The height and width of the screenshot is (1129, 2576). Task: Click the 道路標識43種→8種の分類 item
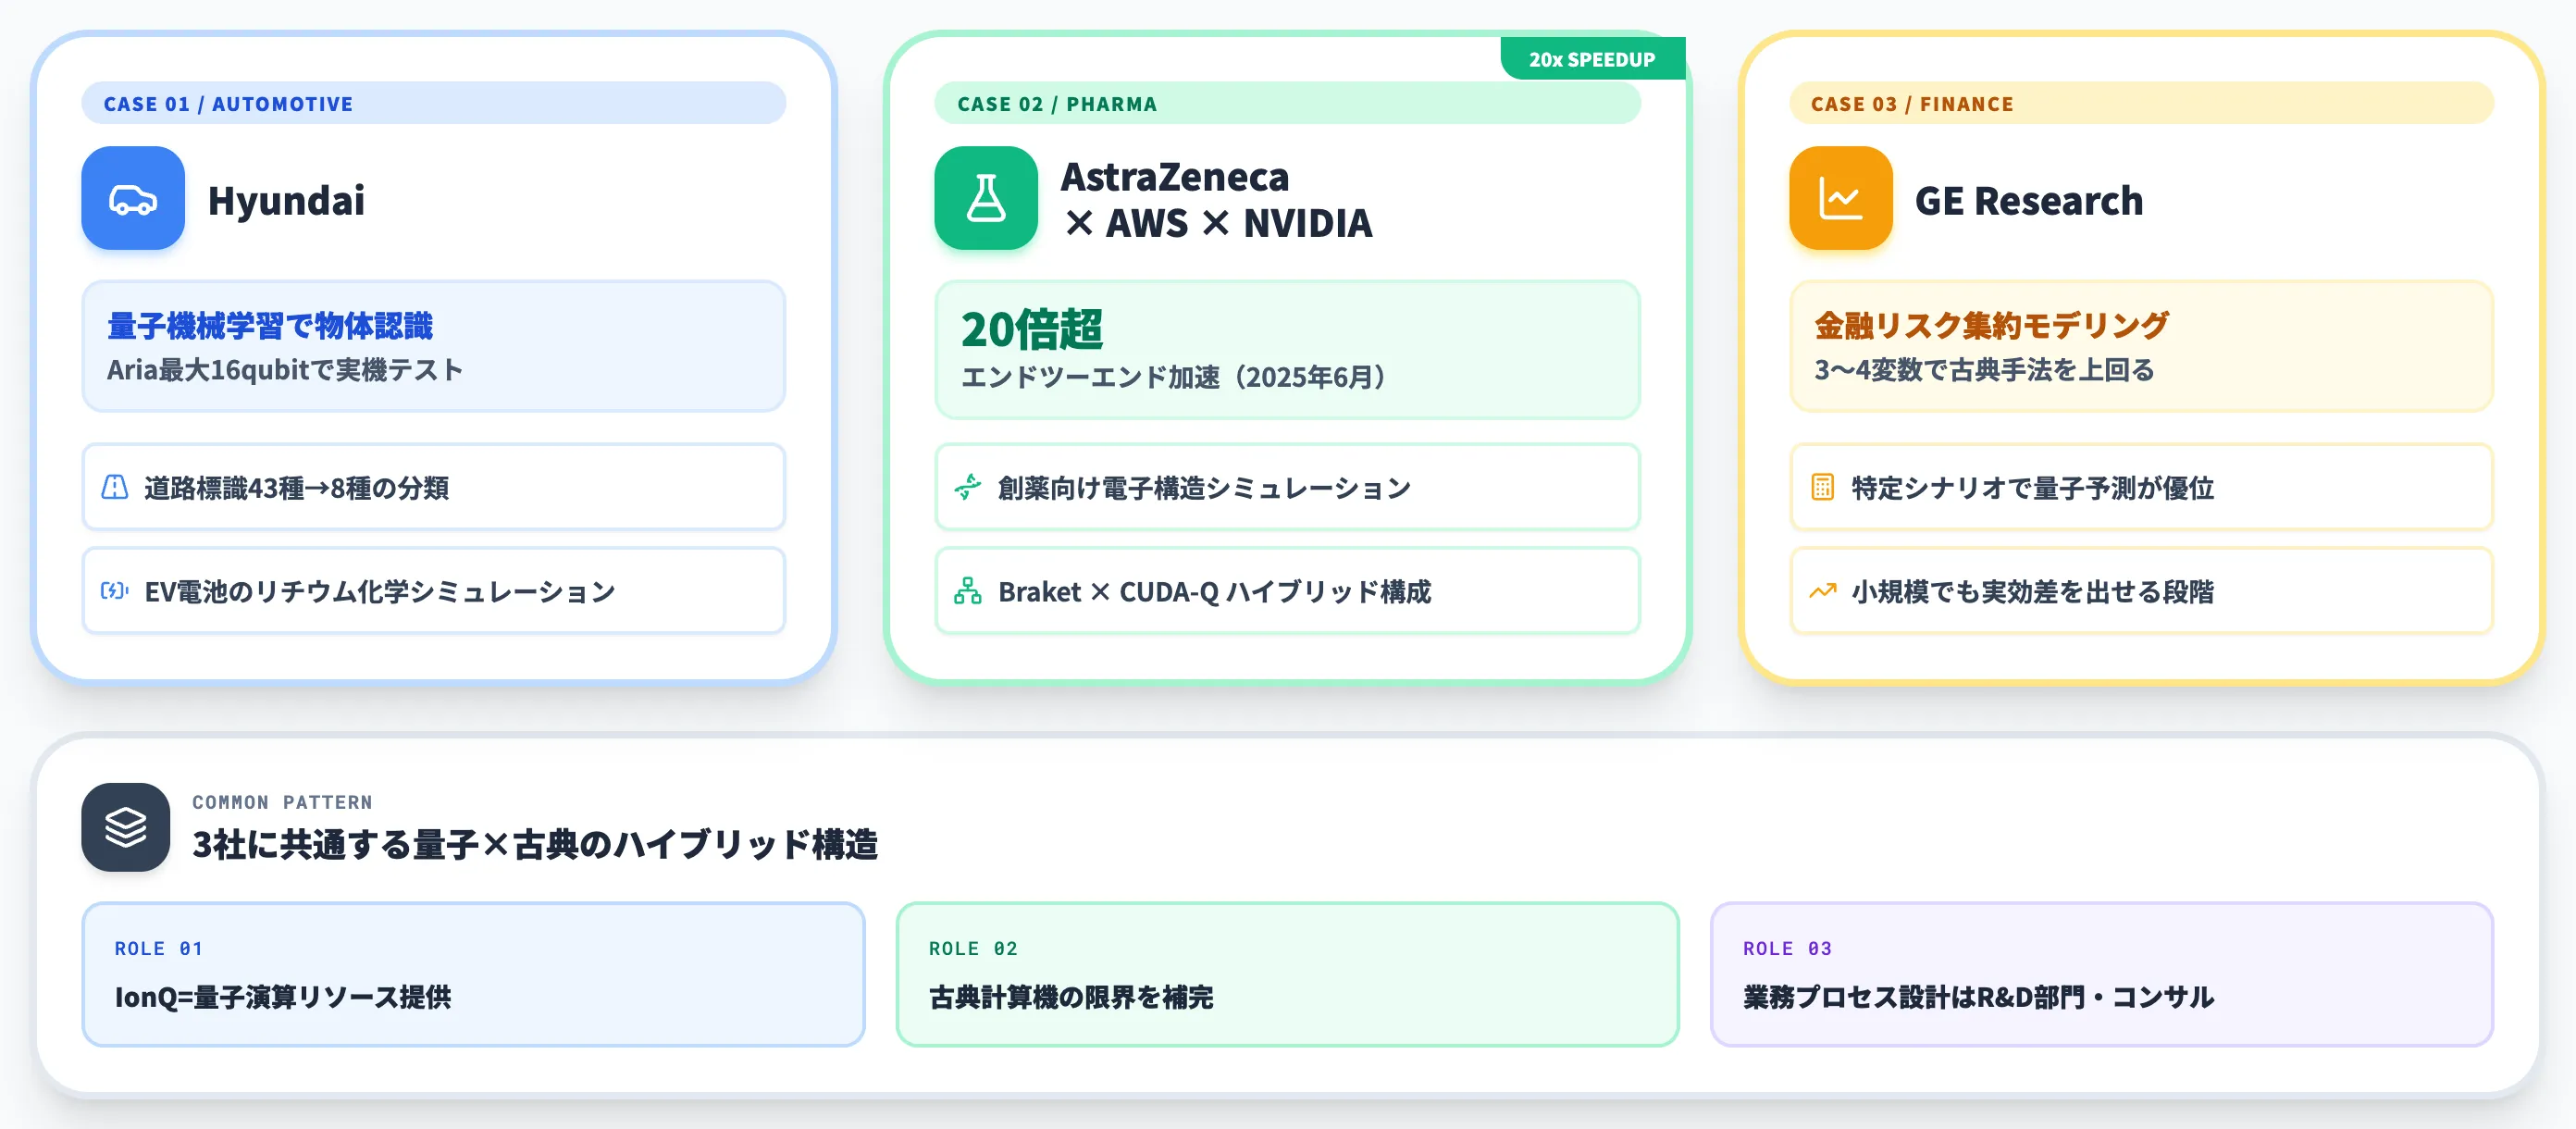pyautogui.click(x=433, y=487)
